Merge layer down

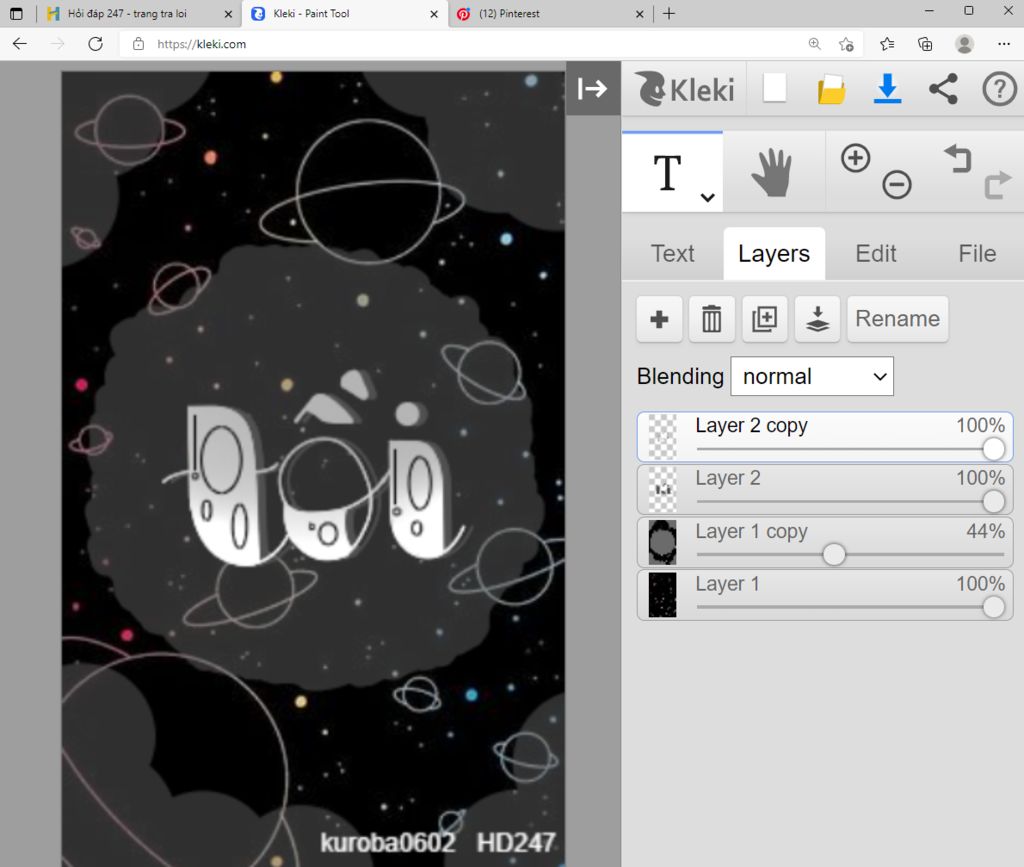(x=817, y=319)
